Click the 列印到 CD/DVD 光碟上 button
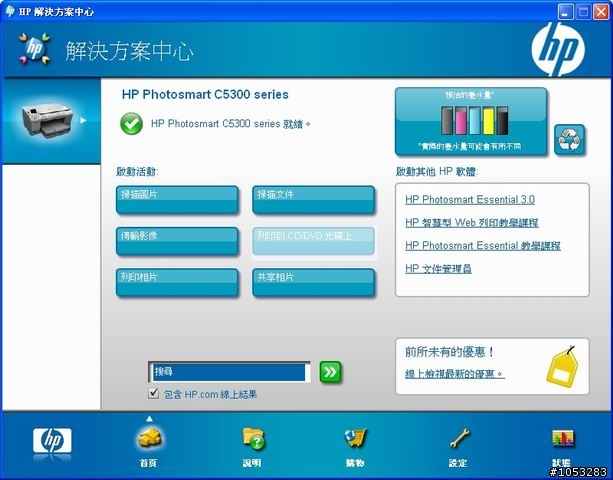The image size is (613, 480). (314, 241)
